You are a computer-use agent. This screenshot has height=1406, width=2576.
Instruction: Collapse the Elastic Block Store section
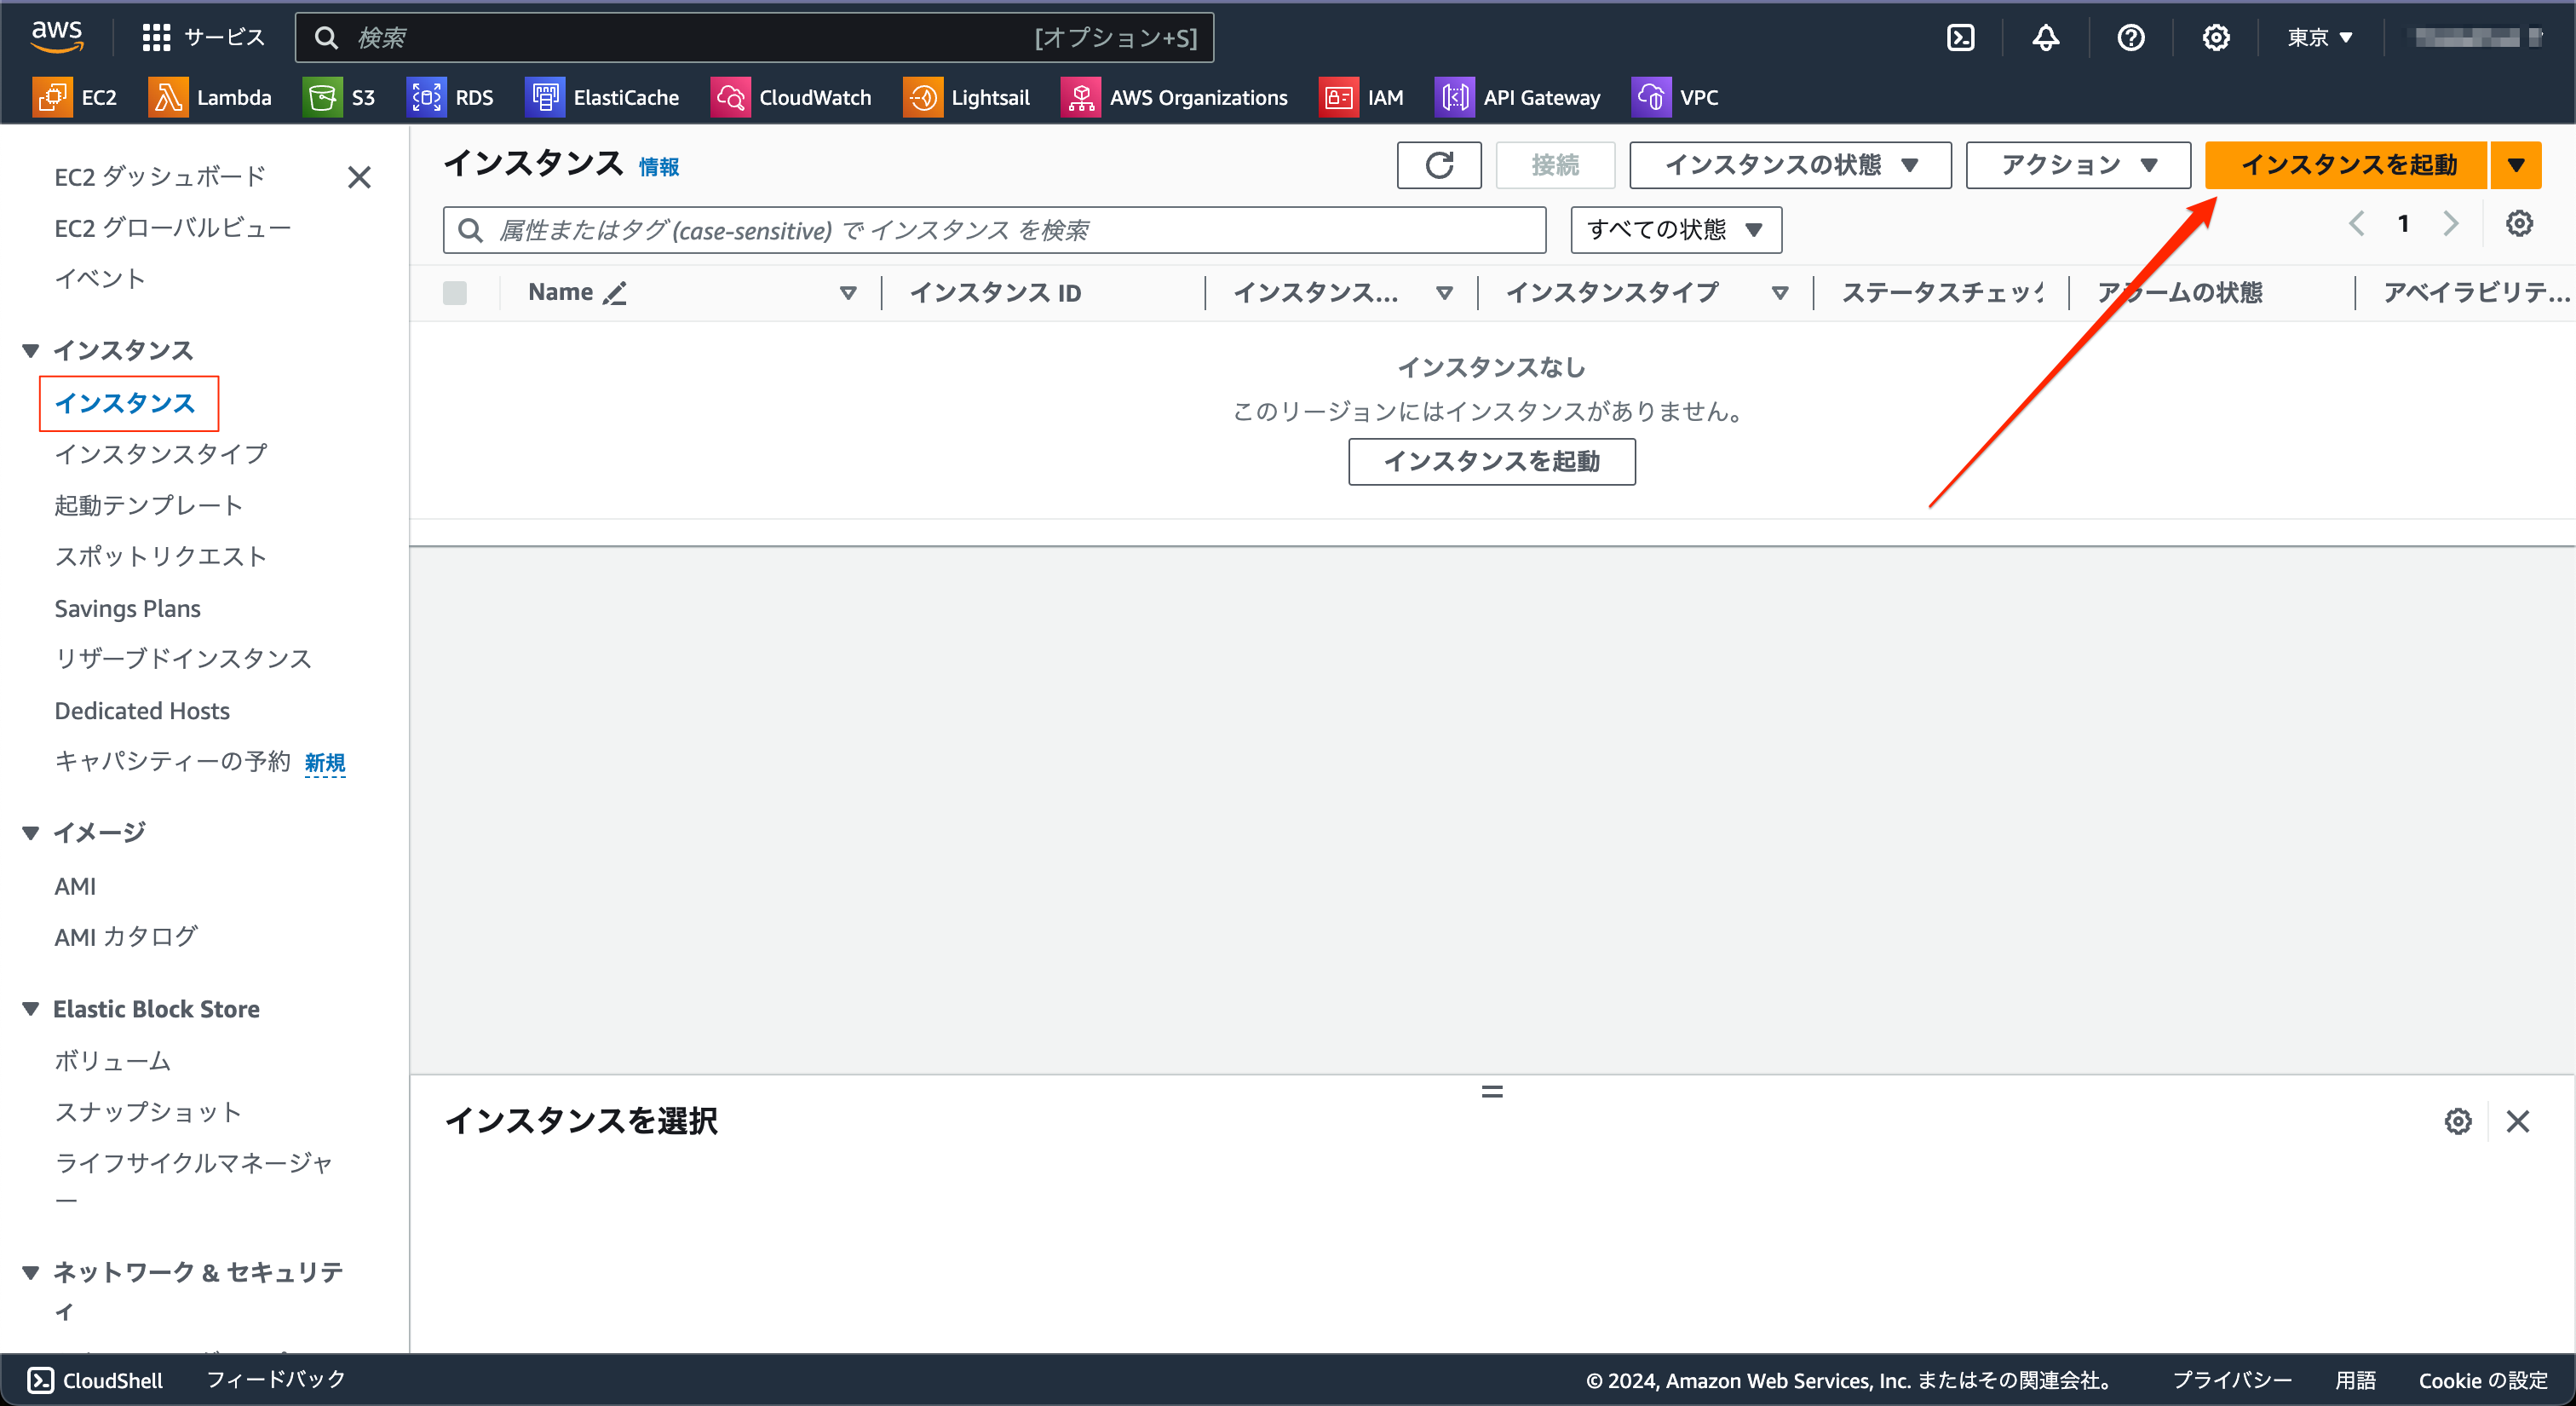(x=29, y=1008)
